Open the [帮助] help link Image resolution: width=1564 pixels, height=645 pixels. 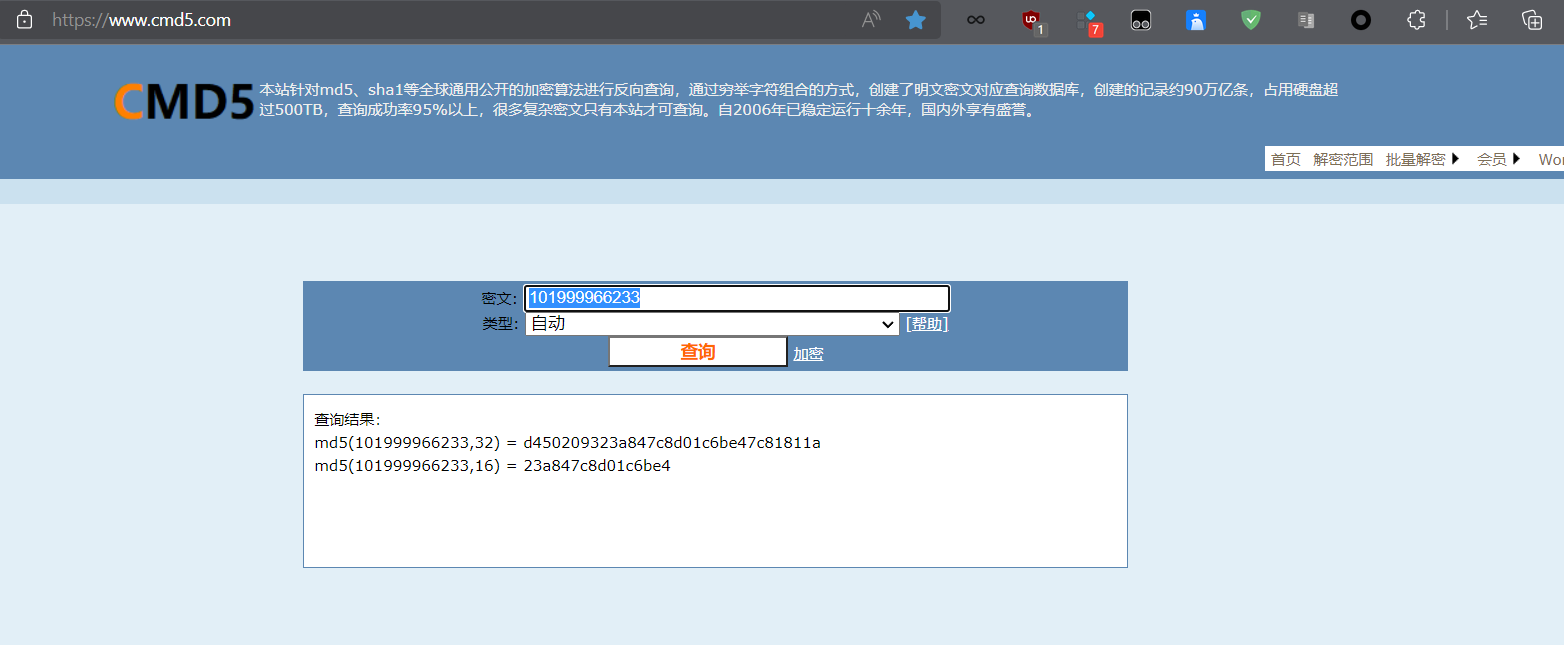[925, 323]
